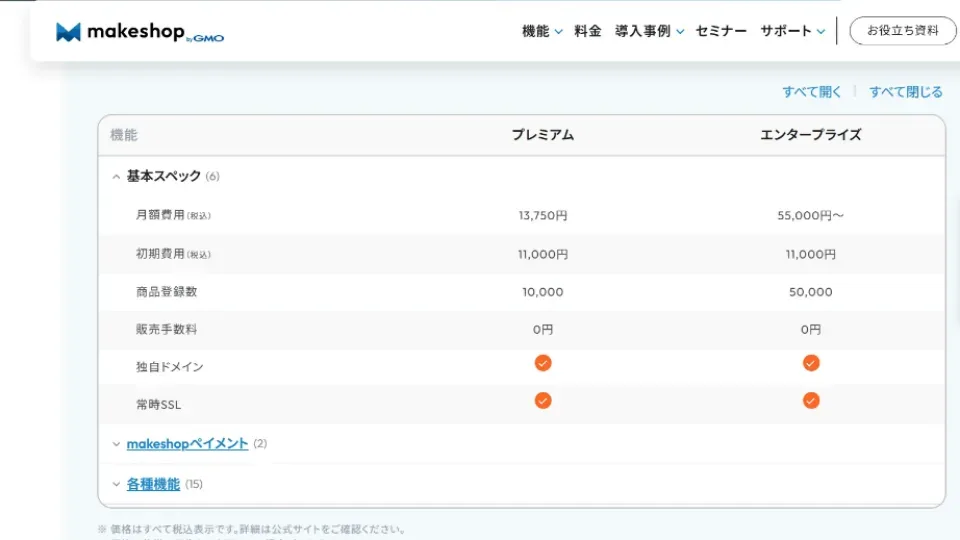Select the エンタープライズ column header
The image size is (960, 540).
click(x=811, y=135)
